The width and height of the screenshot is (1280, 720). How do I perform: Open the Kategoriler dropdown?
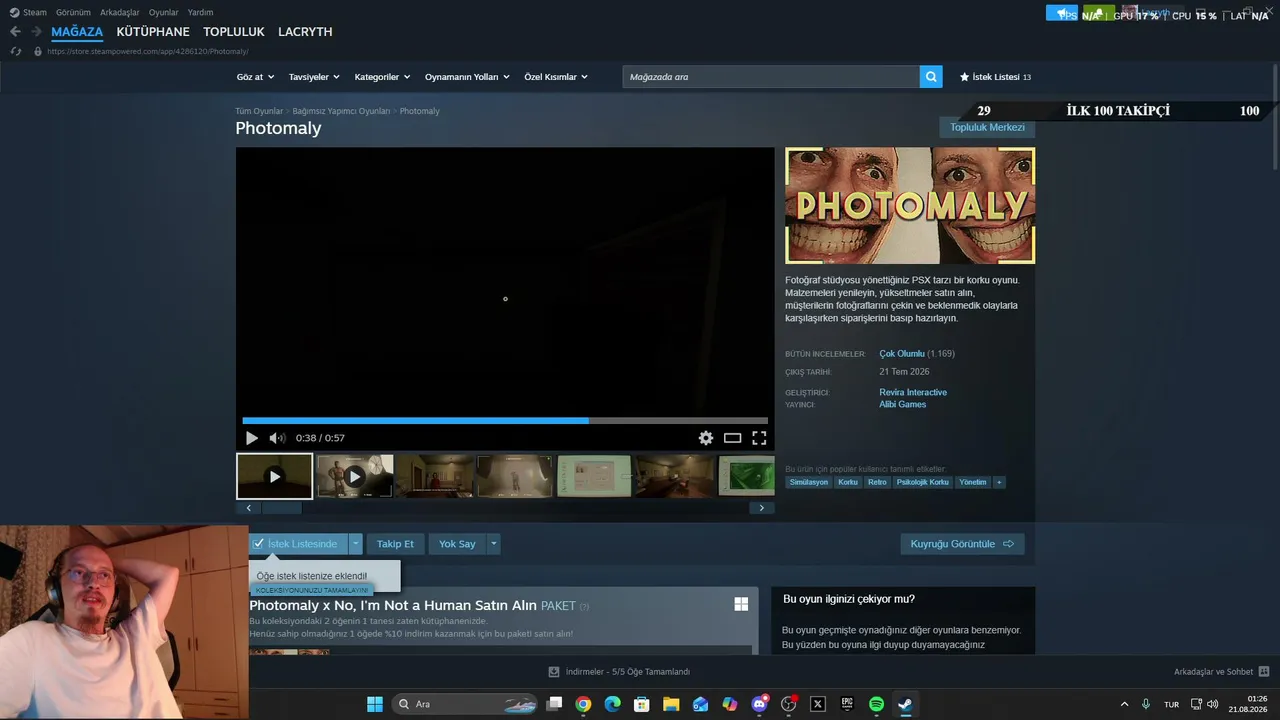click(x=382, y=77)
